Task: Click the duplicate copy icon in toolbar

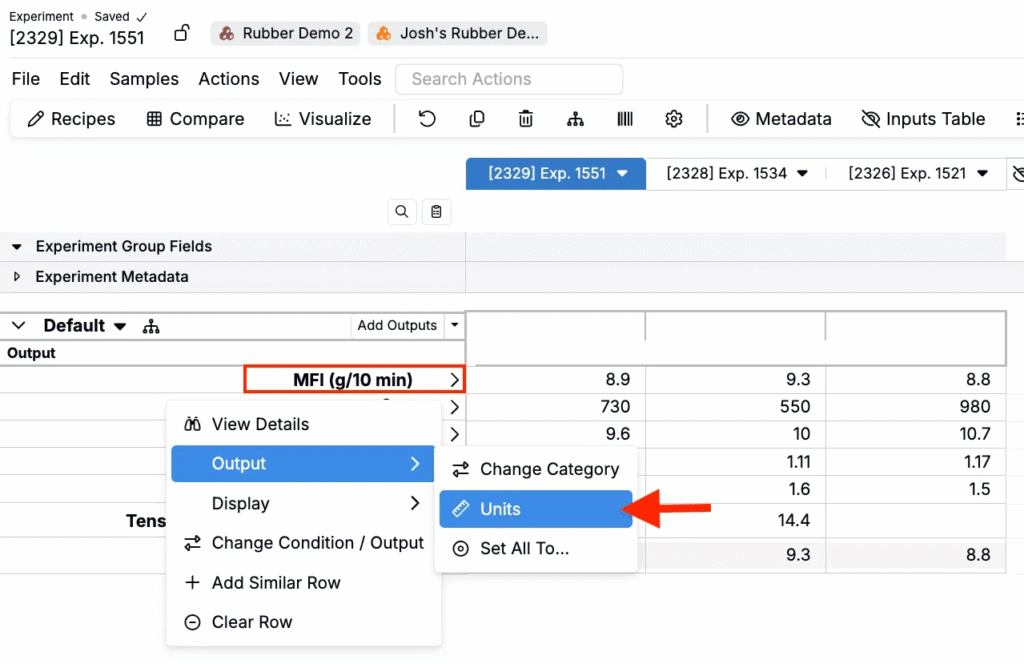Action: pyautogui.click(x=477, y=119)
